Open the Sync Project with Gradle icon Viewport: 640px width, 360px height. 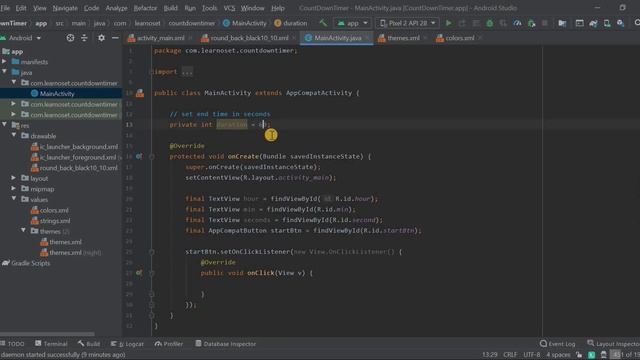tap(593, 23)
